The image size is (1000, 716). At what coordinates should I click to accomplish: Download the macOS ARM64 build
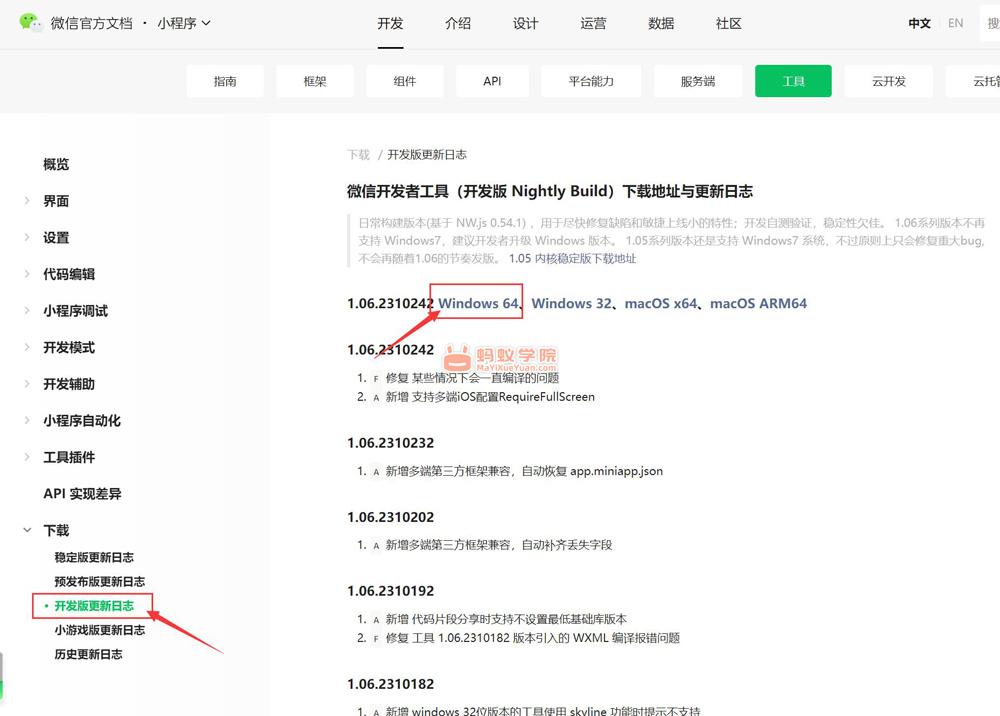click(x=758, y=303)
